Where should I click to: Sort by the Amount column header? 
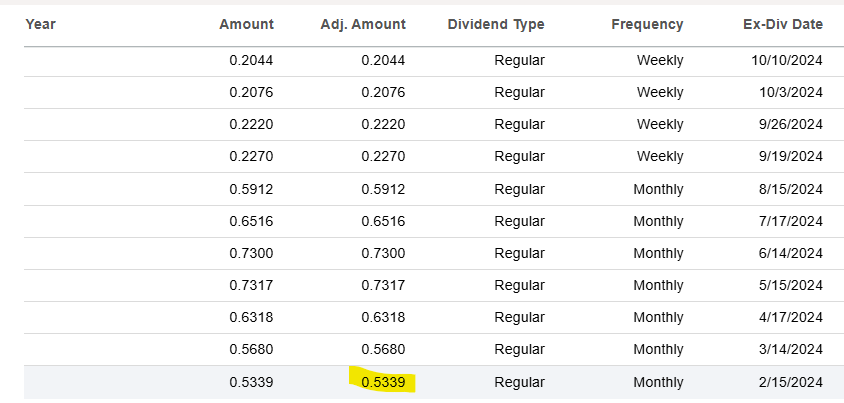(247, 24)
